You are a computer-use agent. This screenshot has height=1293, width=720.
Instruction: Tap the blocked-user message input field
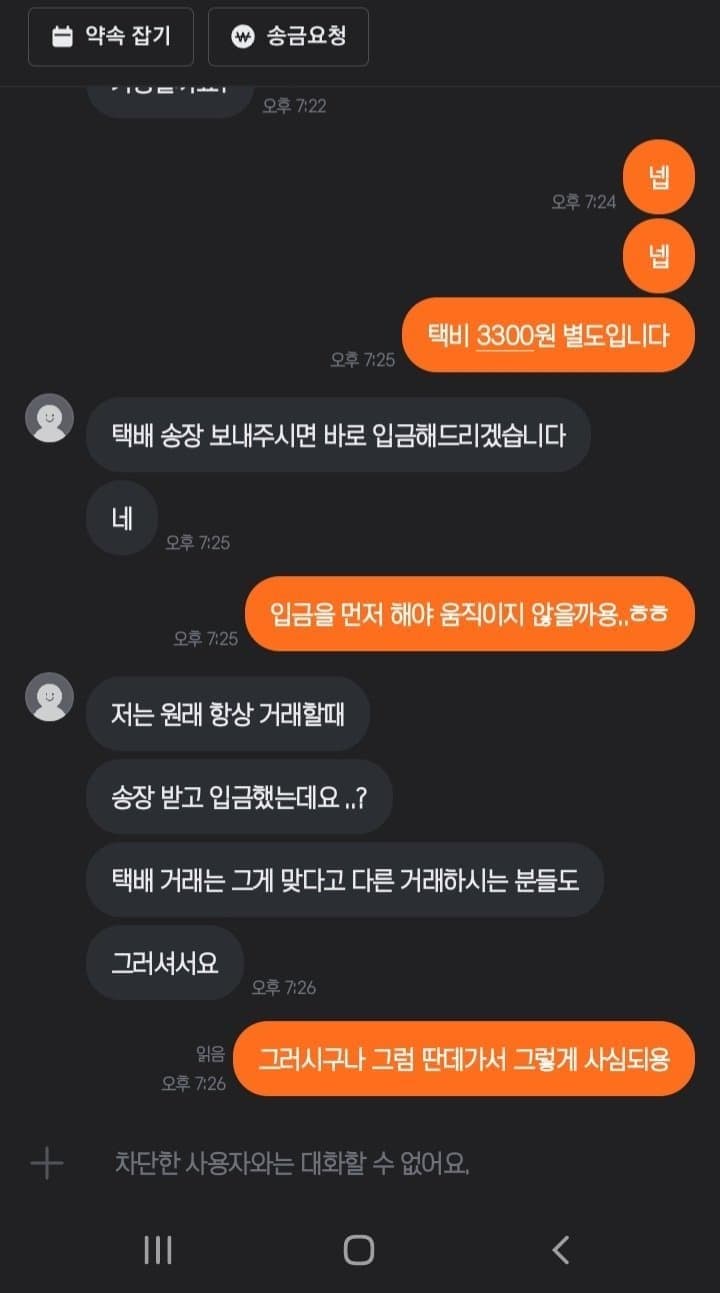pyautogui.click(x=292, y=1163)
